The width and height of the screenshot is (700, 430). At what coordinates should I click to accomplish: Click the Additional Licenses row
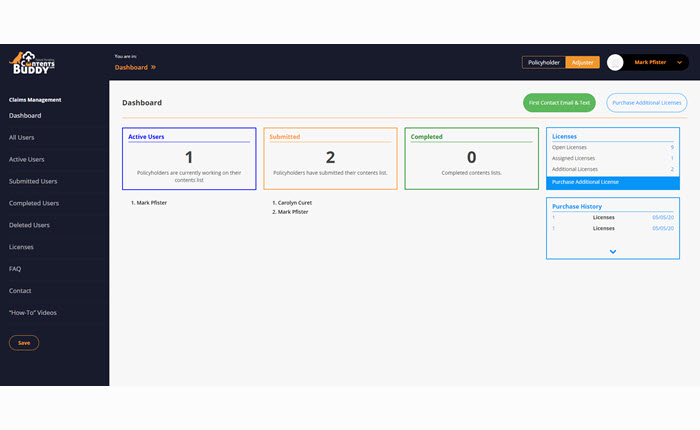tap(612, 169)
